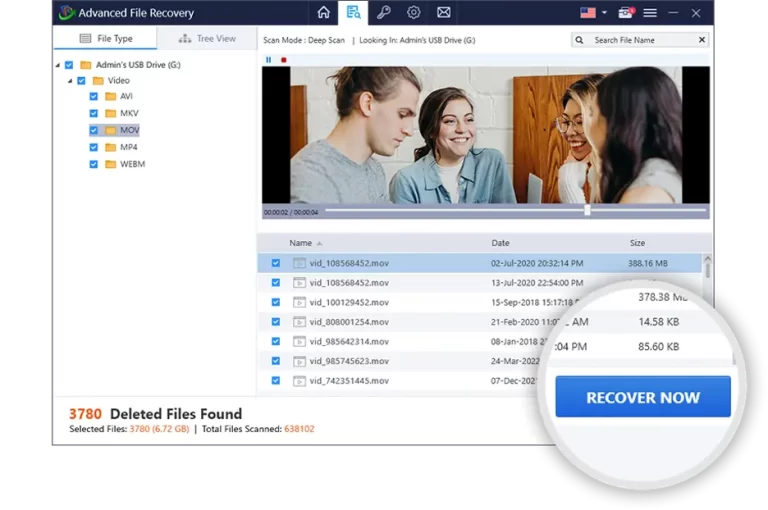Screen dimensions: 768x510
Task: Sort the list by Size column
Action: (x=637, y=243)
